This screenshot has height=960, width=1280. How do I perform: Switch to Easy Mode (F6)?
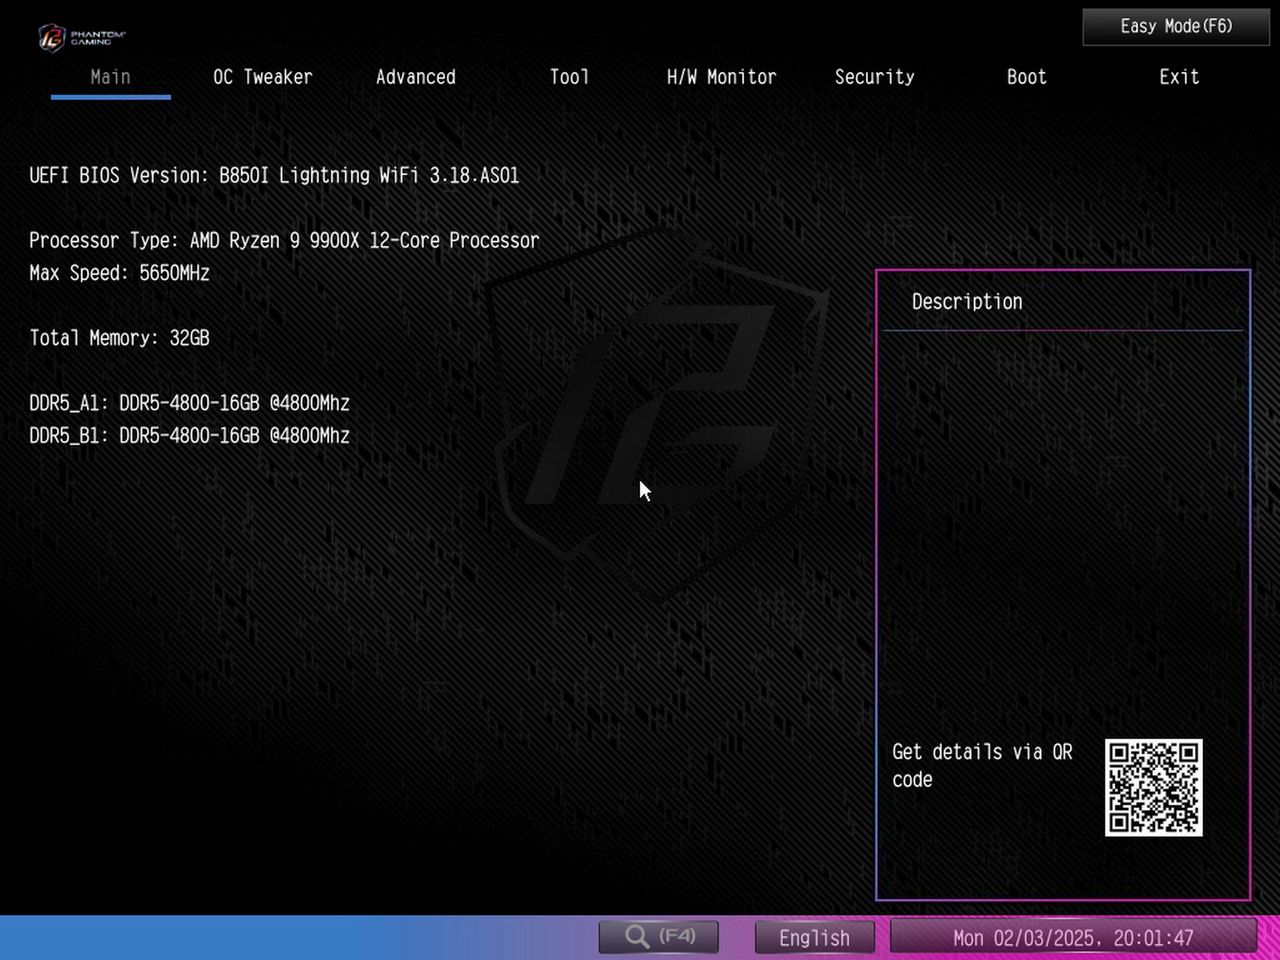point(1176,27)
